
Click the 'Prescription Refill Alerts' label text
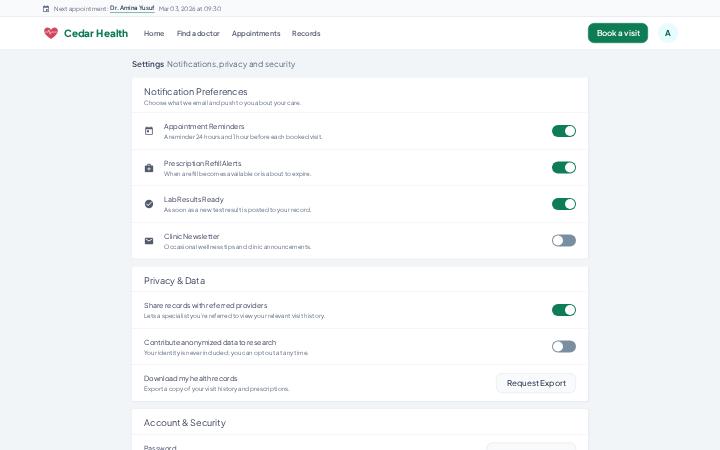pyautogui.click(x=202, y=163)
